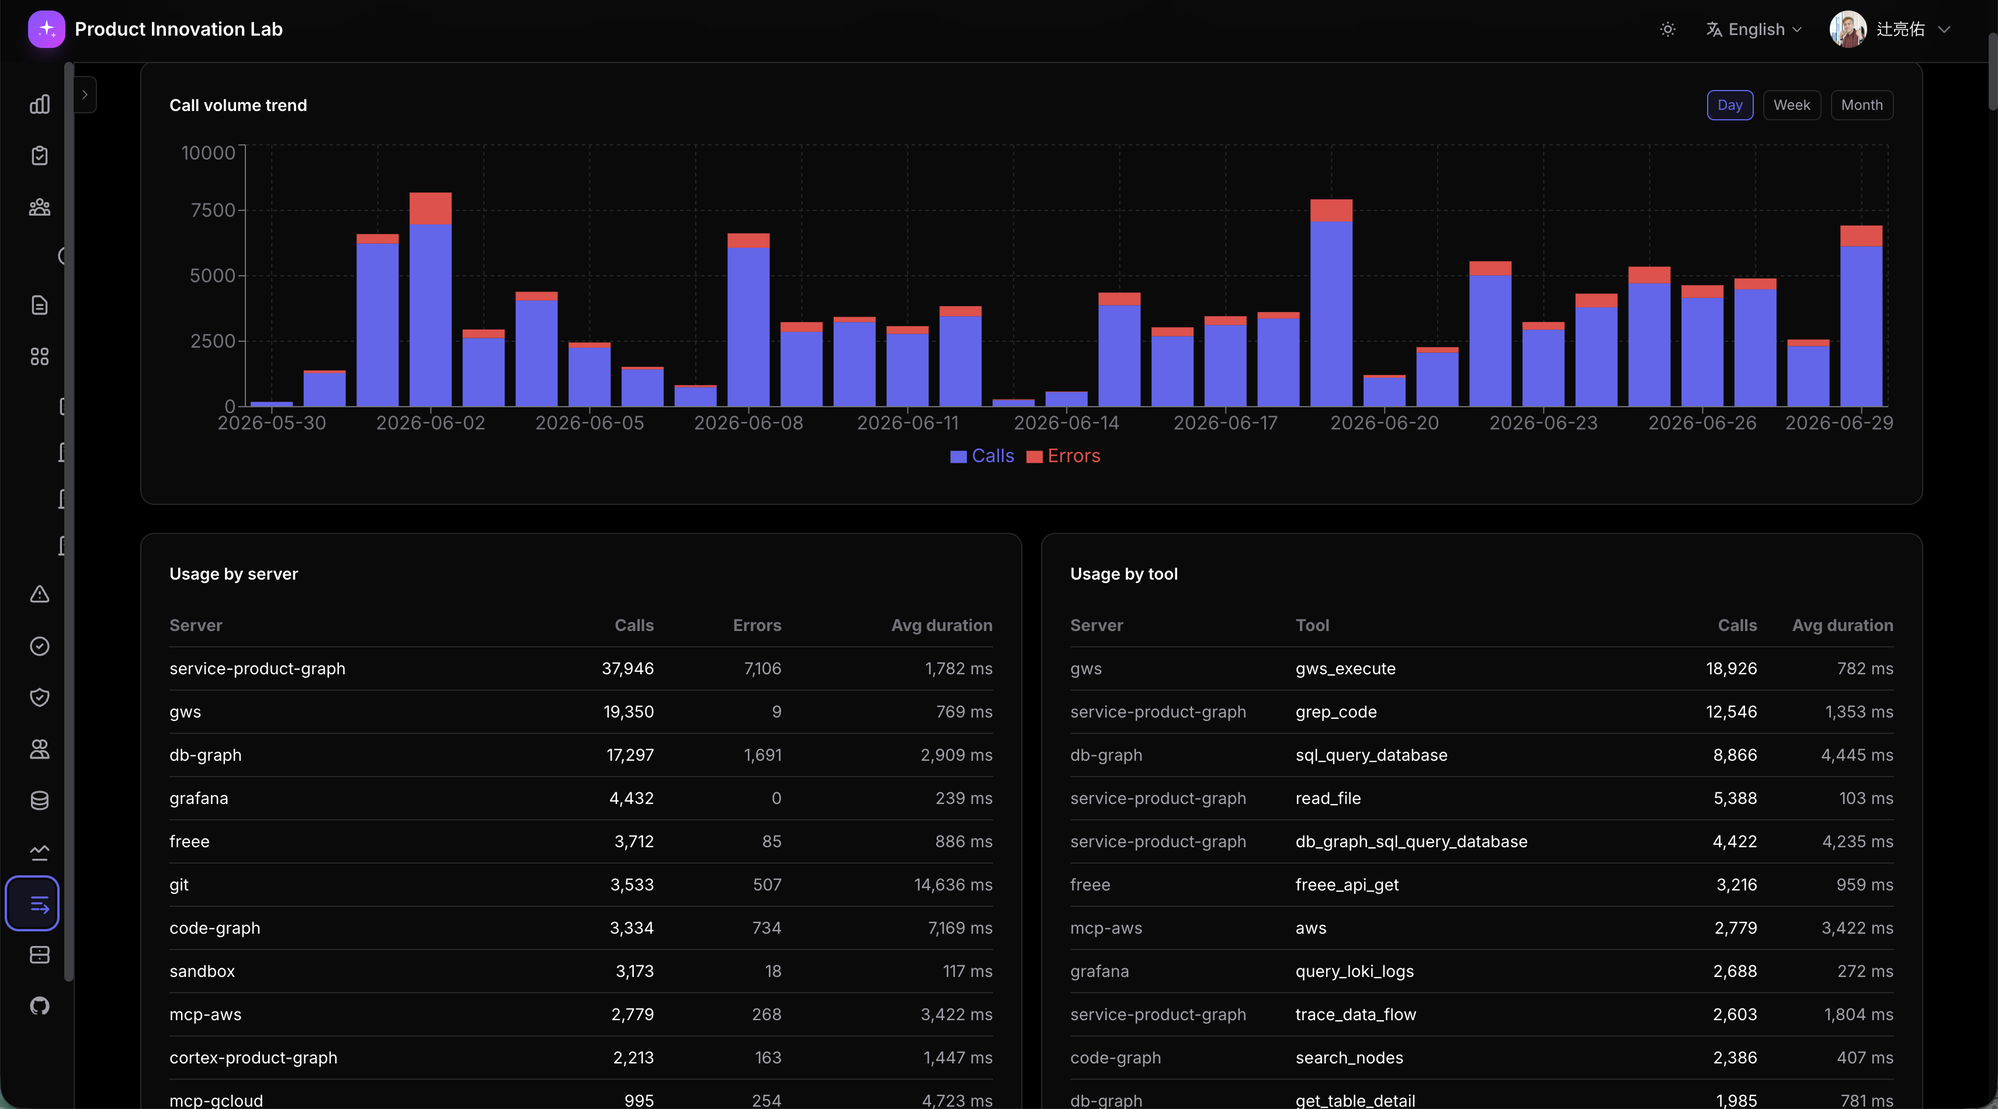Image resolution: width=1998 pixels, height=1109 pixels.
Task: Click the search_nodes tool entry
Action: click(x=1349, y=1058)
